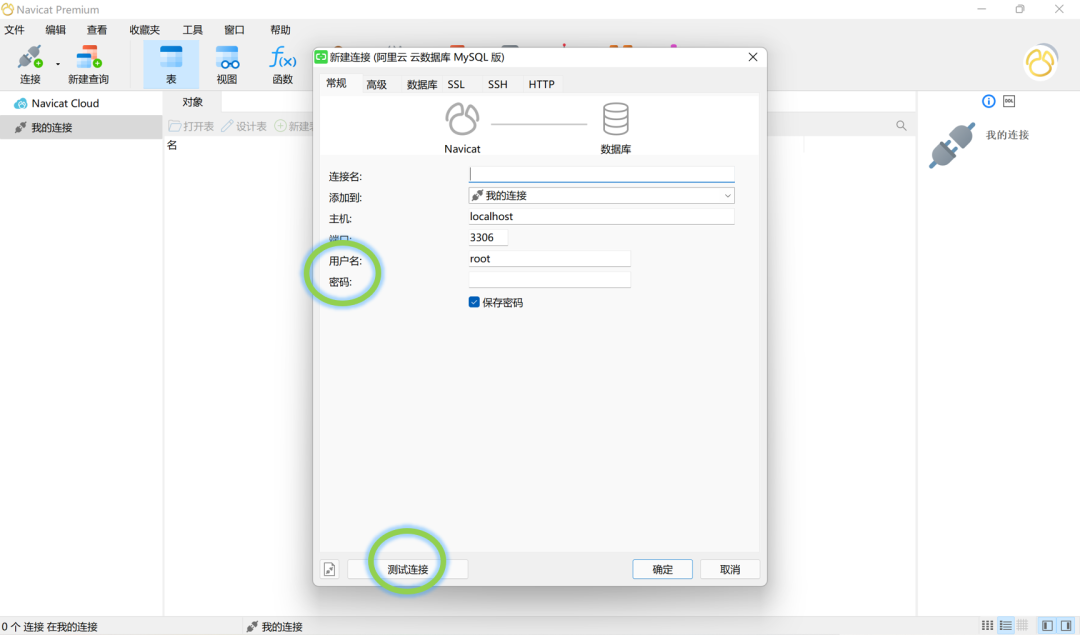1080x635 pixels.
Task: Toggle the 保存密码 checkbox
Action: tap(474, 302)
